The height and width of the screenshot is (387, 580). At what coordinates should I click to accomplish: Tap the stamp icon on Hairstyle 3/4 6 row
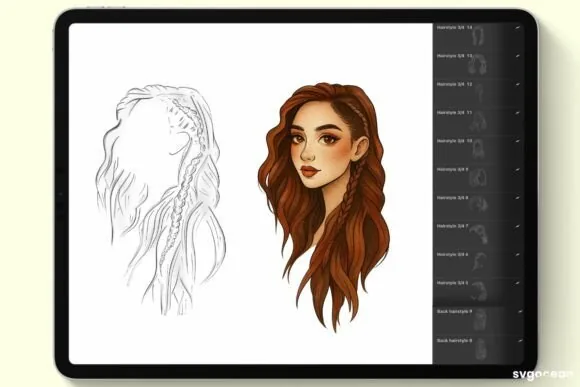coord(518,255)
